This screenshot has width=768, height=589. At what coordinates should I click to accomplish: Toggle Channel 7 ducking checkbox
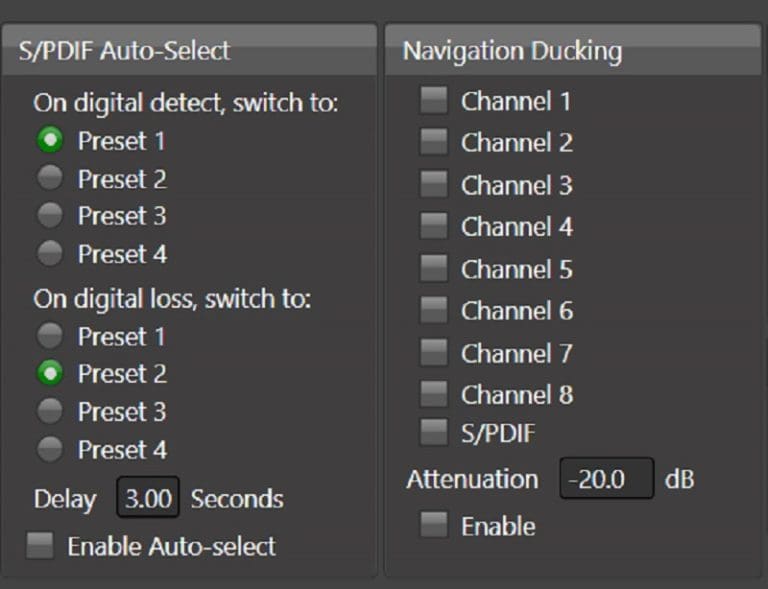pos(433,352)
